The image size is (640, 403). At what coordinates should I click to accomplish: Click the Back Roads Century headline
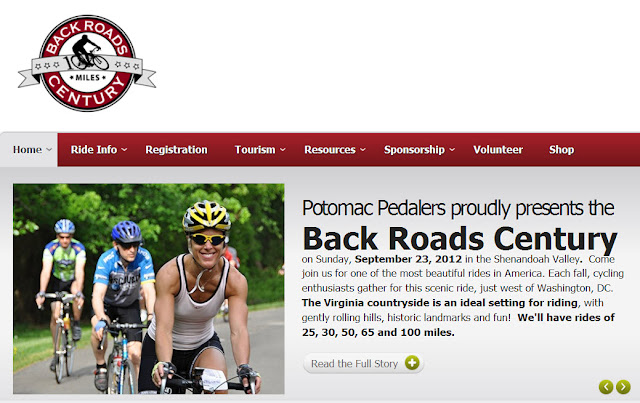click(x=460, y=238)
